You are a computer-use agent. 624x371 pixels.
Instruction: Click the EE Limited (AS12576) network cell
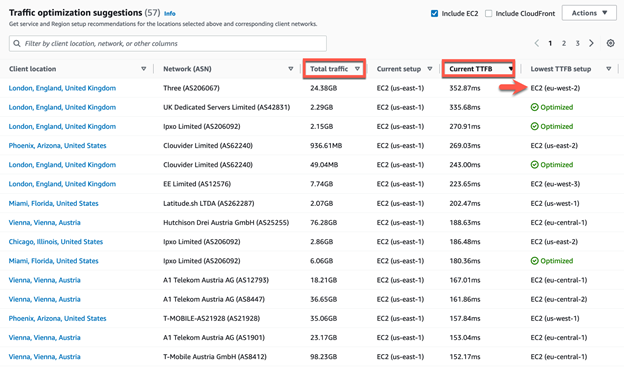point(197,184)
